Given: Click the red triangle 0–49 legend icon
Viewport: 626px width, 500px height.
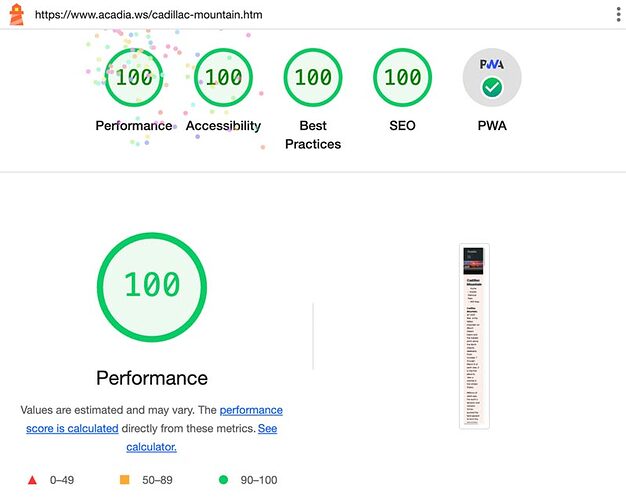Looking at the screenshot, I should click(x=32, y=480).
